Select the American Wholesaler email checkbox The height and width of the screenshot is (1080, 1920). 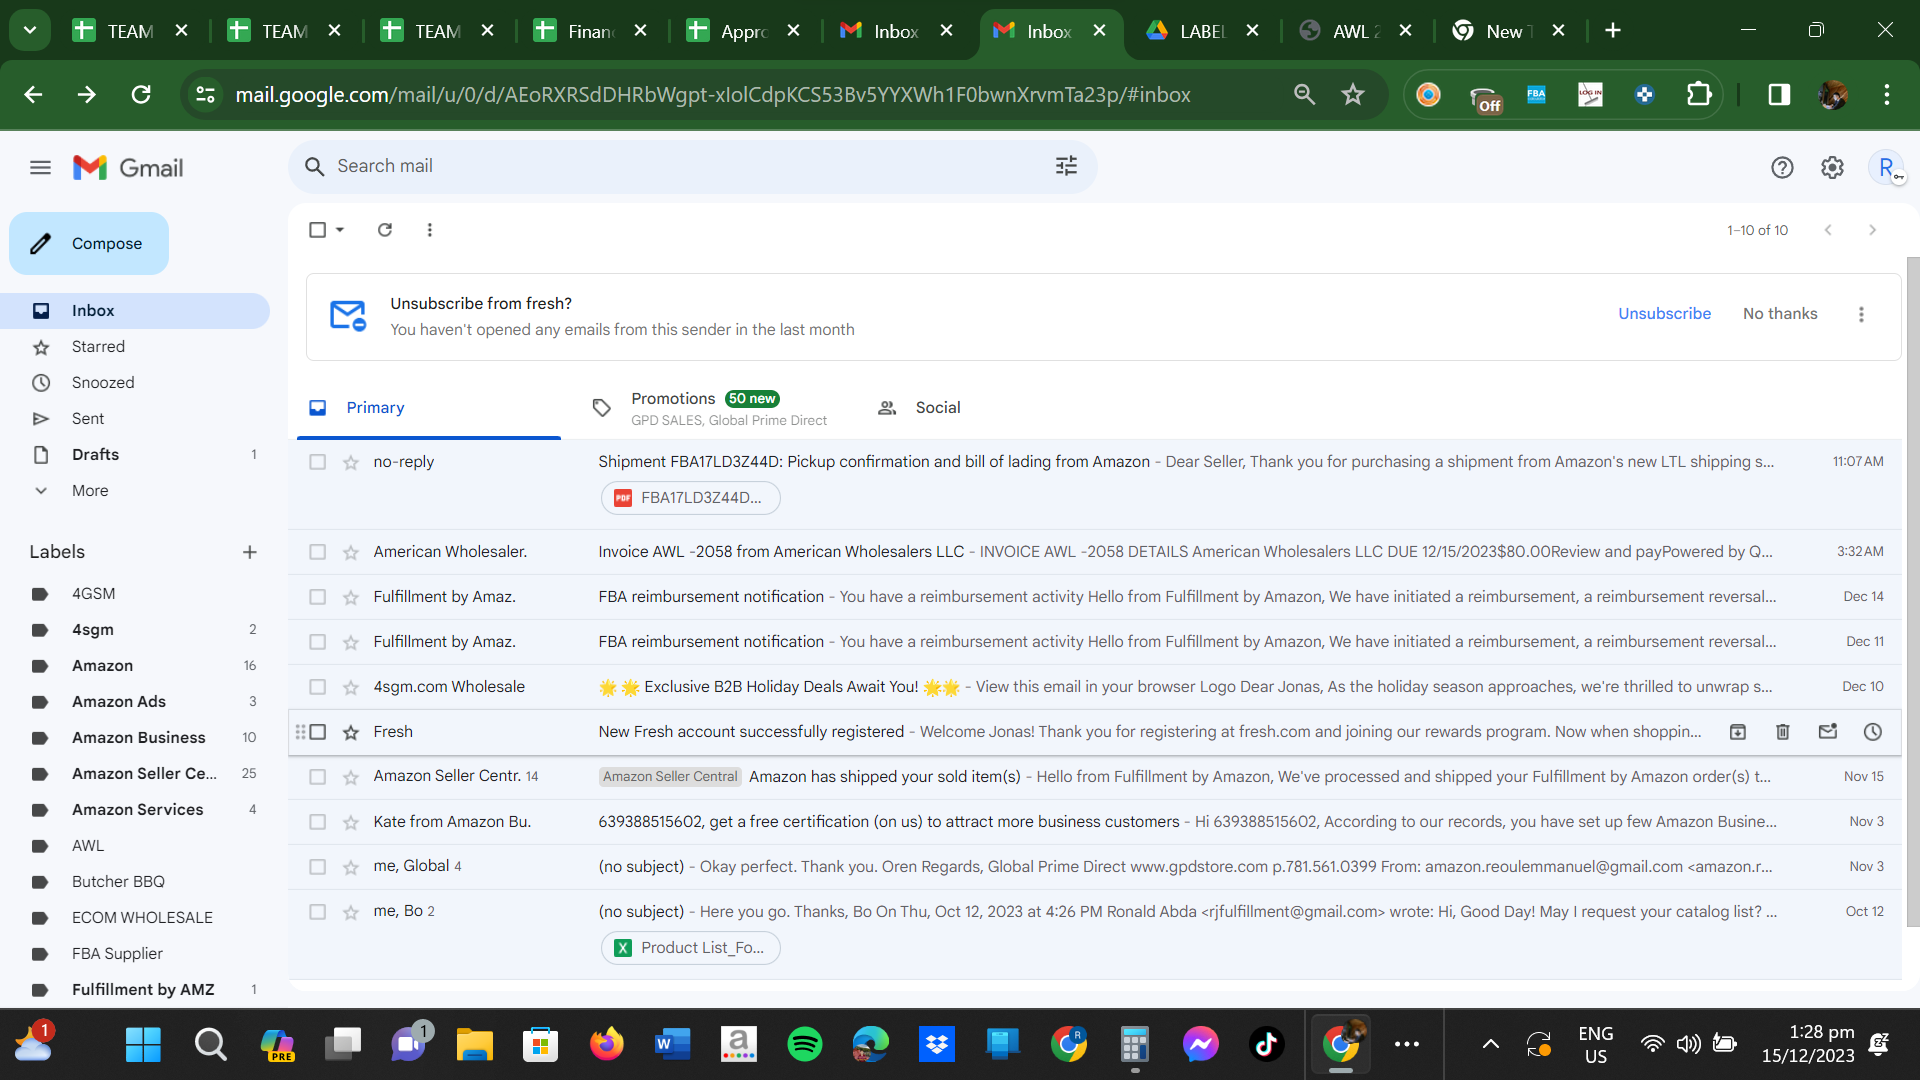click(x=317, y=552)
